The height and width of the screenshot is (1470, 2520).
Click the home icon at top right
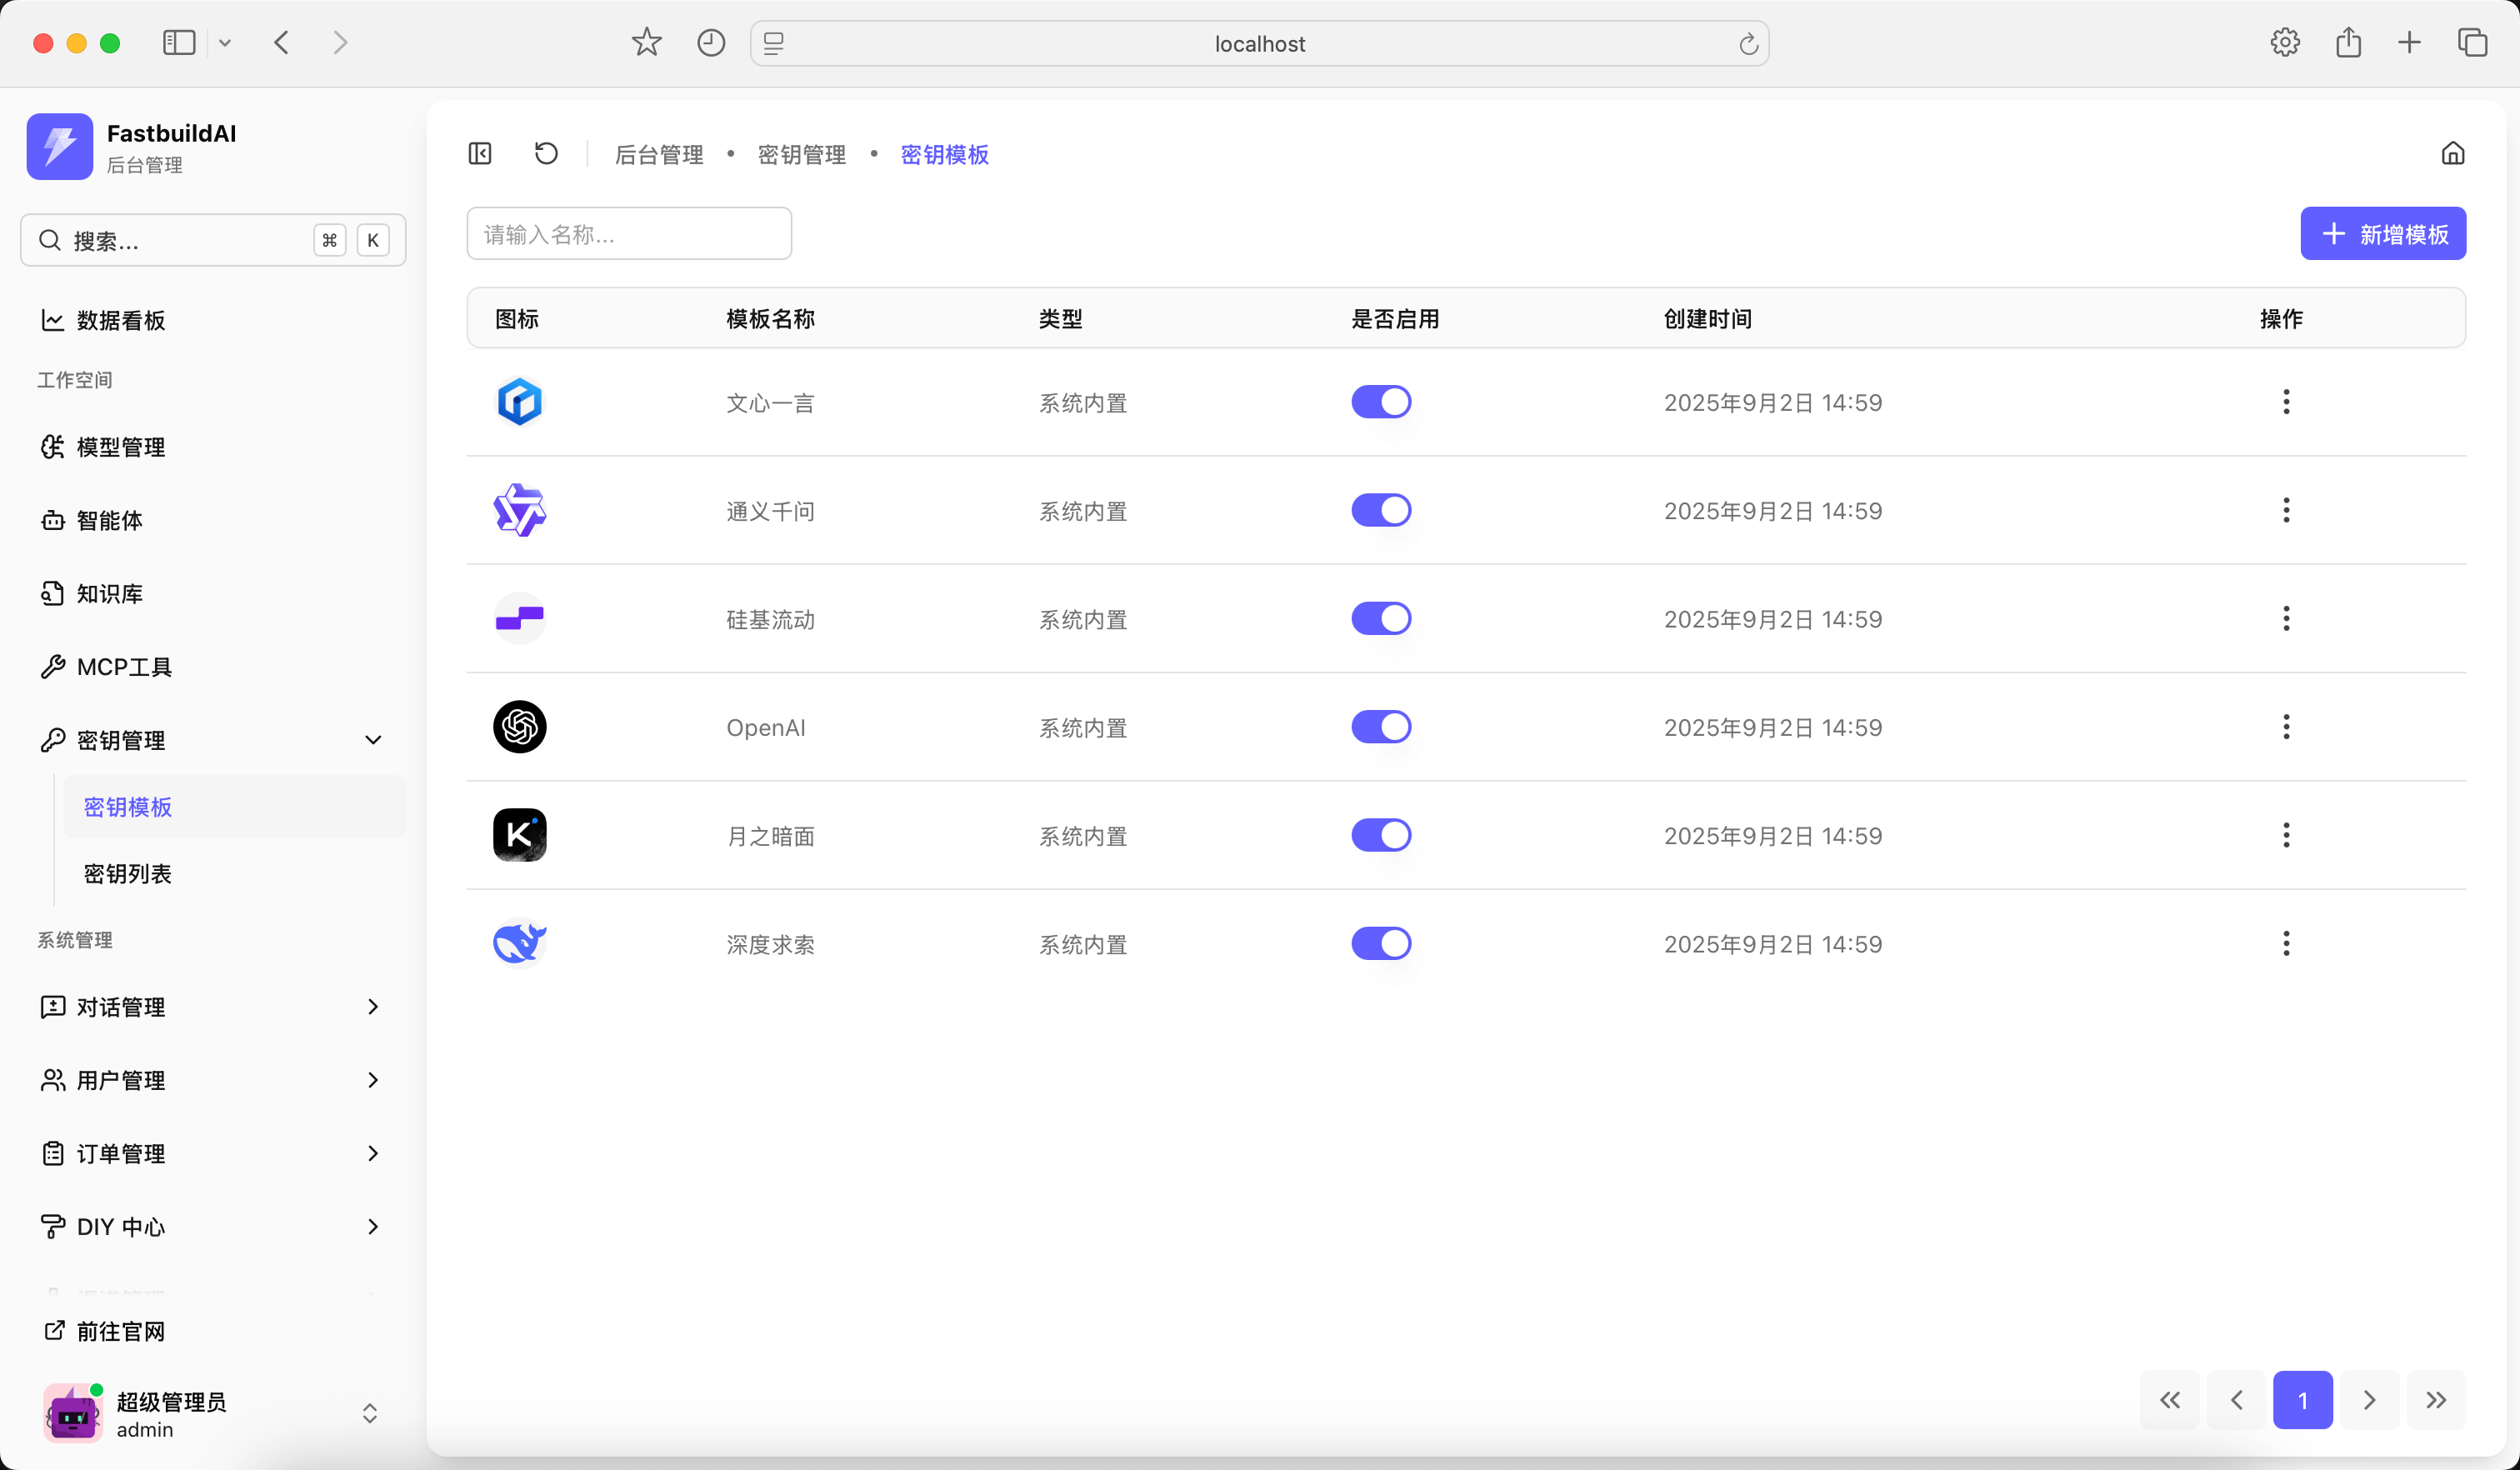pos(2452,153)
